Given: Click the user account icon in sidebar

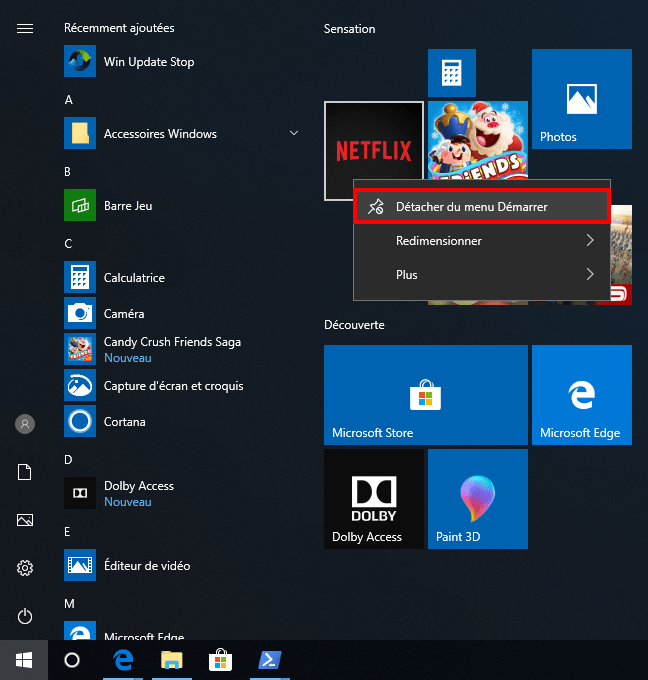Looking at the screenshot, I should [25, 424].
